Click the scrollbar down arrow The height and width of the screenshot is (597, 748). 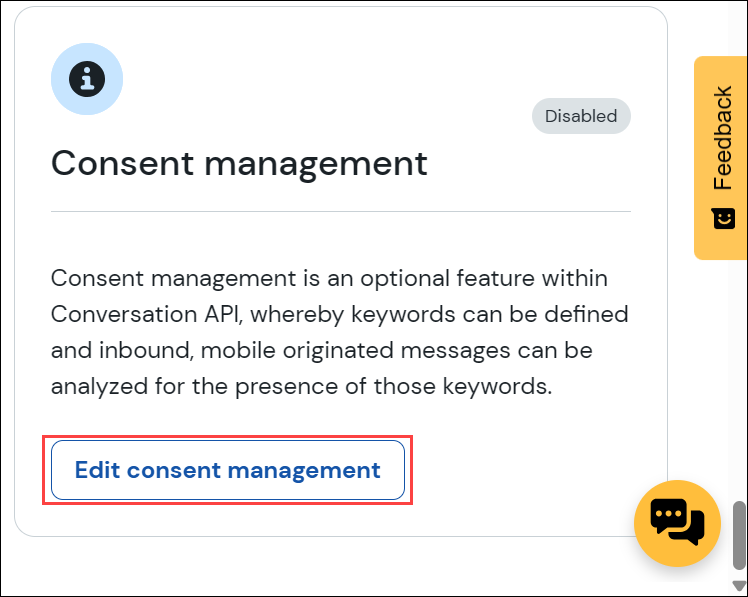[x=739, y=585]
